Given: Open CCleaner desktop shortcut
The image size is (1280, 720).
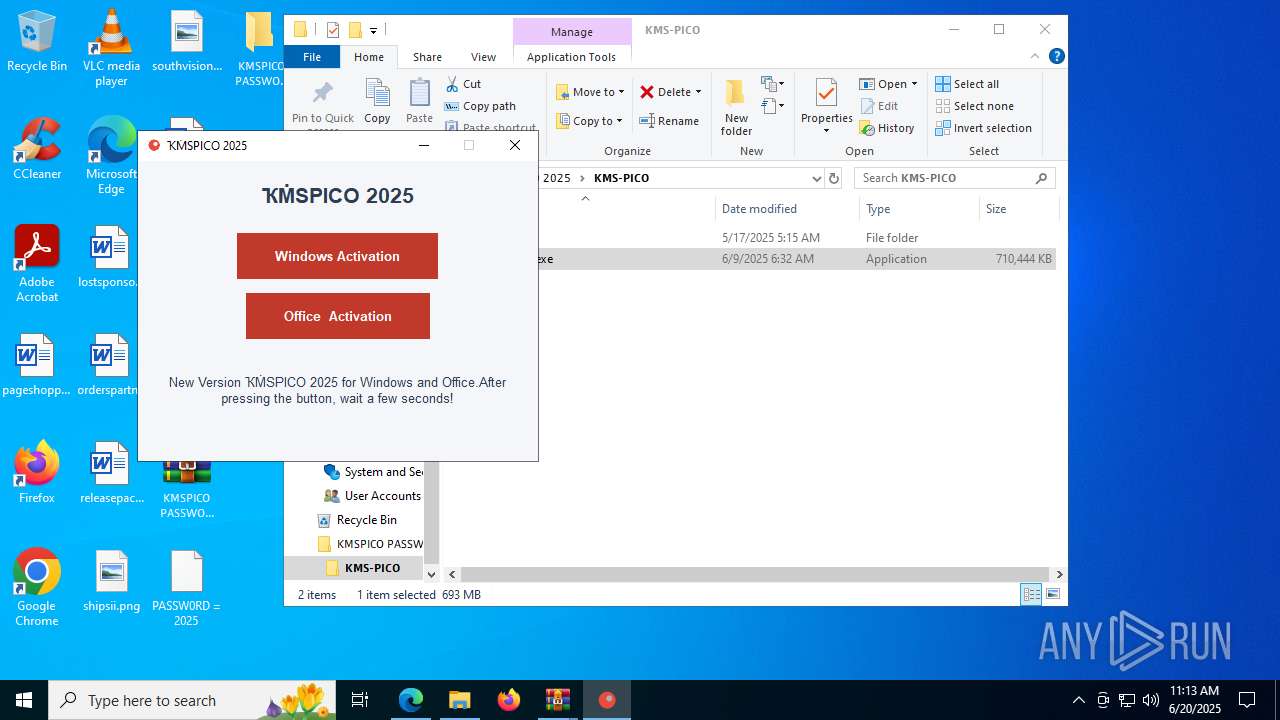Looking at the screenshot, I should pos(37,148).
